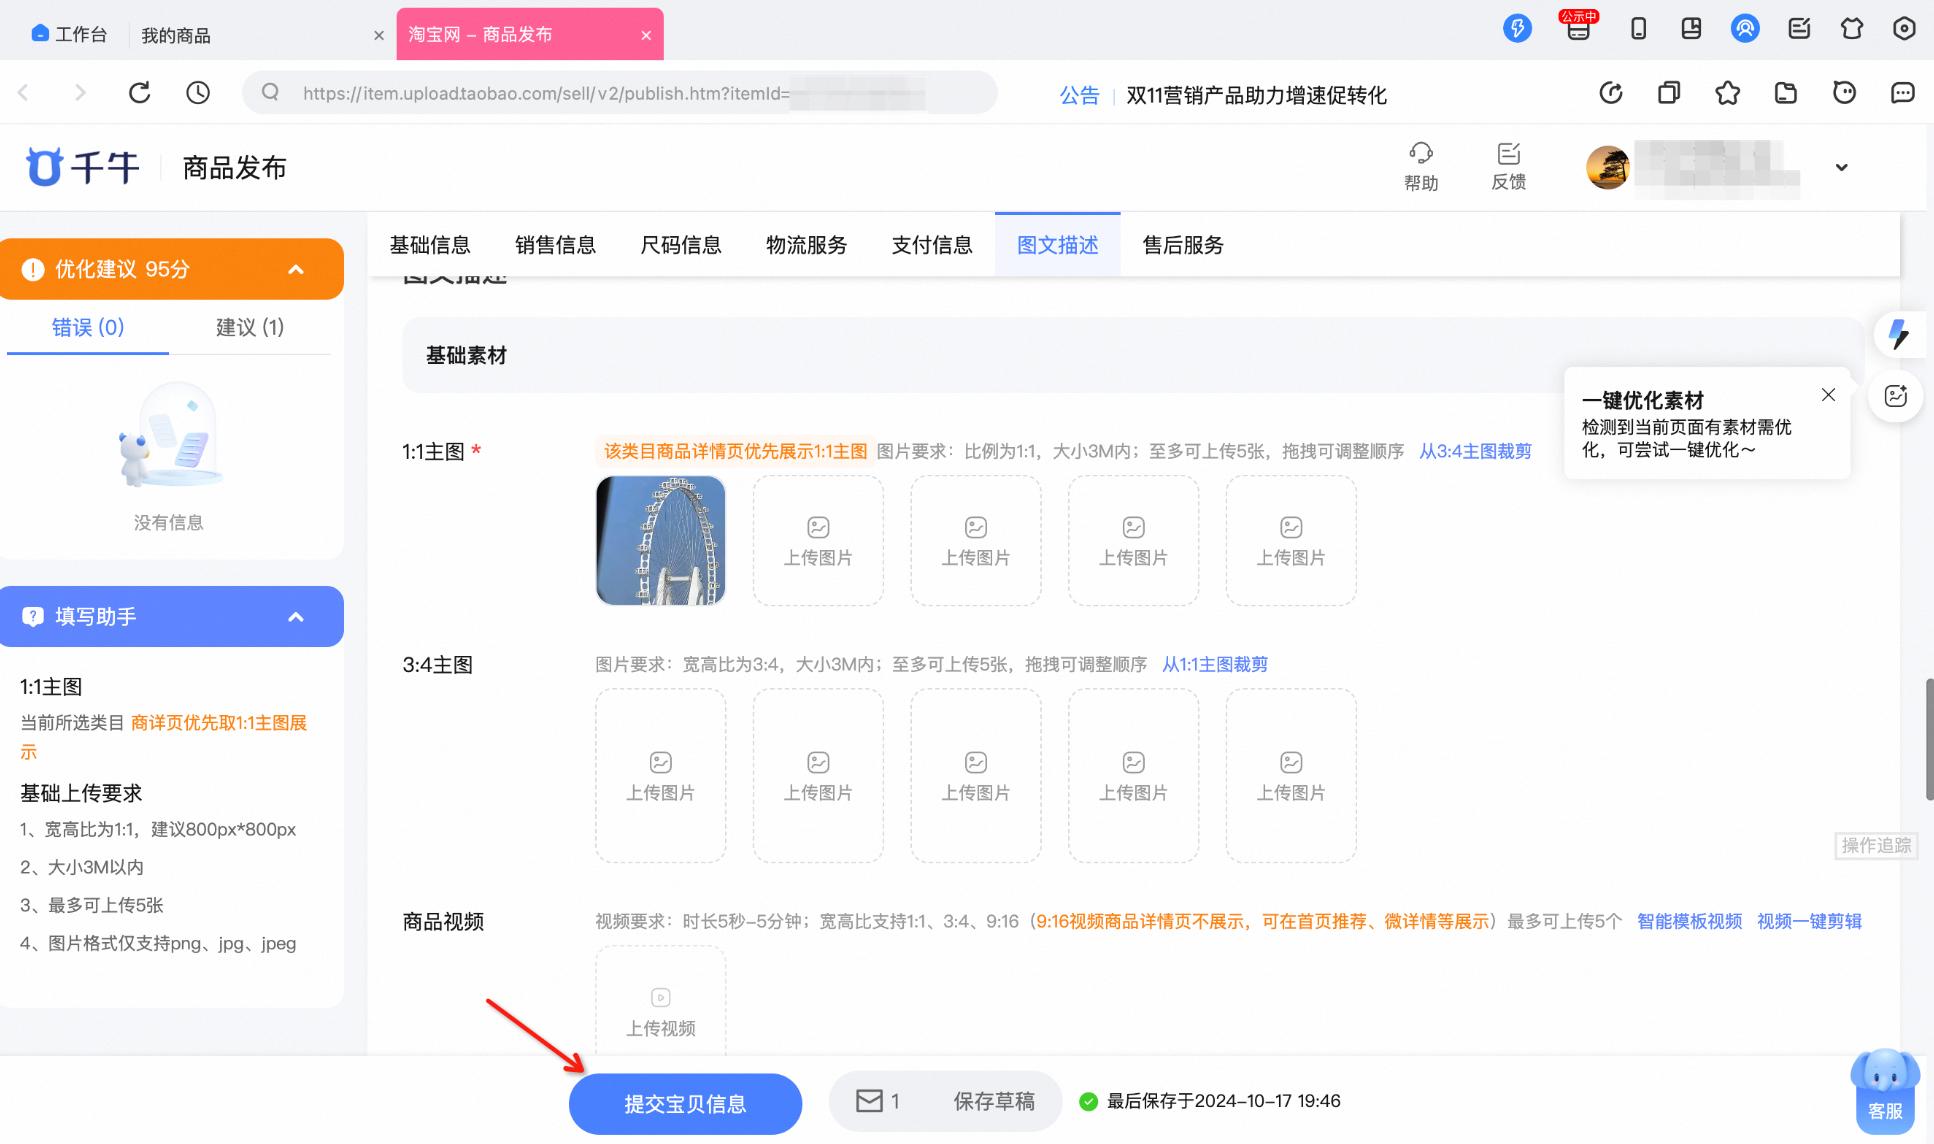Click the blue lightning icon in the top bar
Screen dimensions: 1934x1144
tap(1517, 28)
